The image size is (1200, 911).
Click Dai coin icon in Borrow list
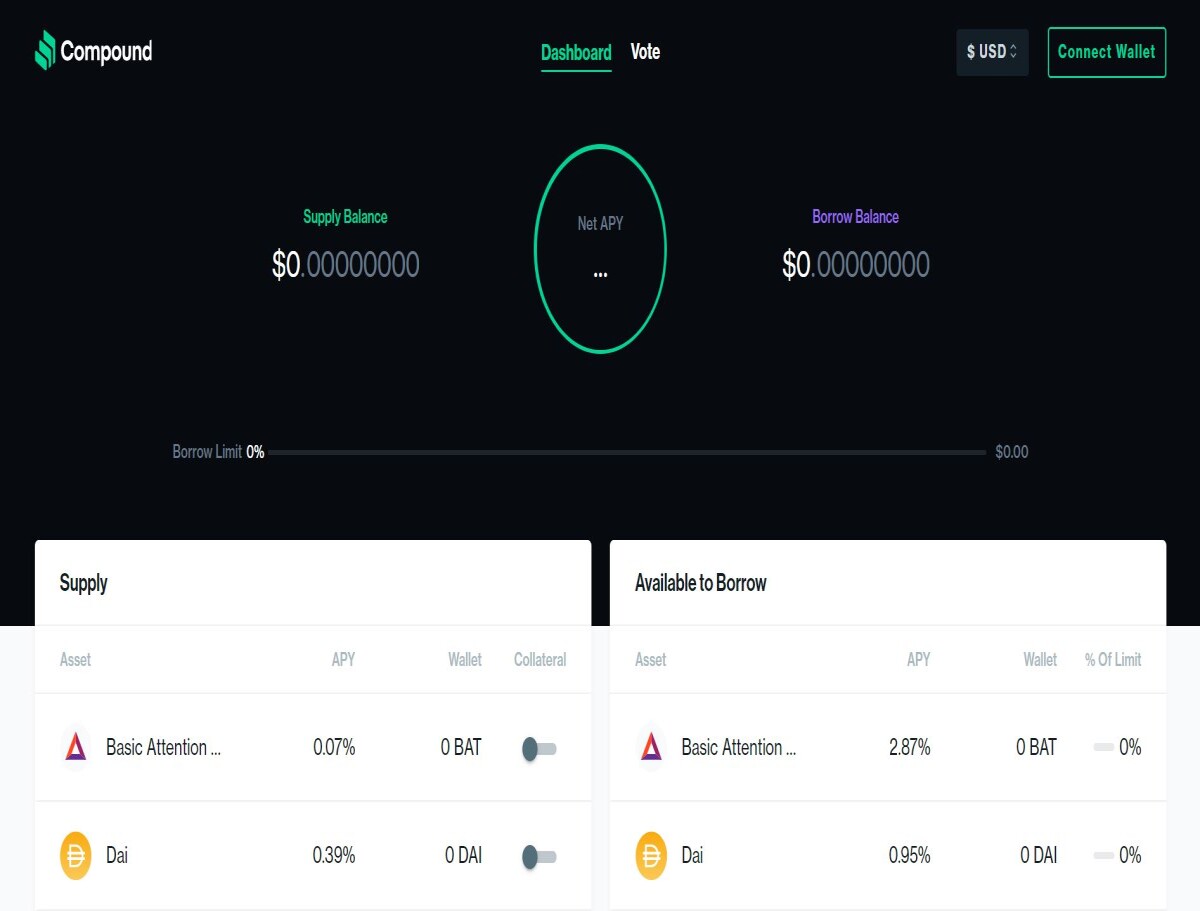click(x=651, y=856)
